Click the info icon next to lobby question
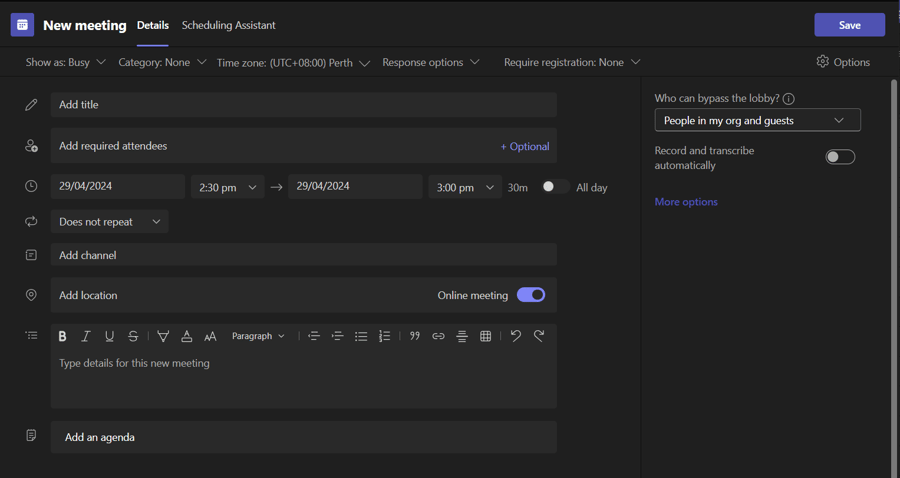 pyautogui.click(x=789, y=99)
